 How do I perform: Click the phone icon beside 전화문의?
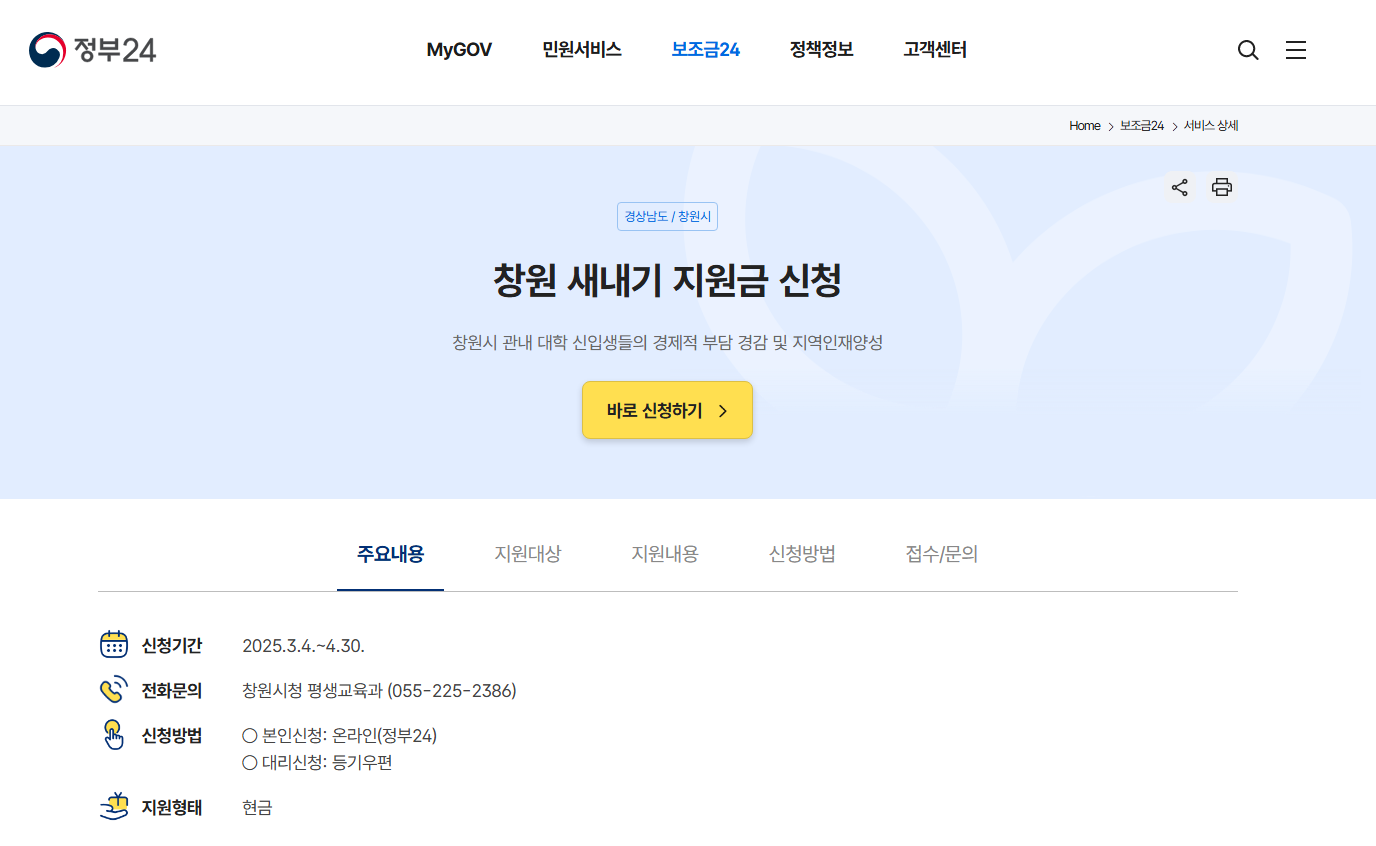pyautogui.click(x=113, y=690)
